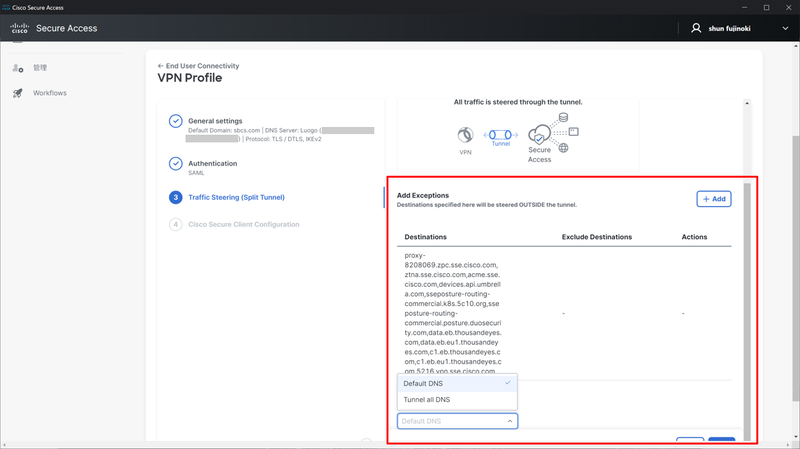Click the VPN globe diagram icon
800x449 pixels.
[465, 135]
